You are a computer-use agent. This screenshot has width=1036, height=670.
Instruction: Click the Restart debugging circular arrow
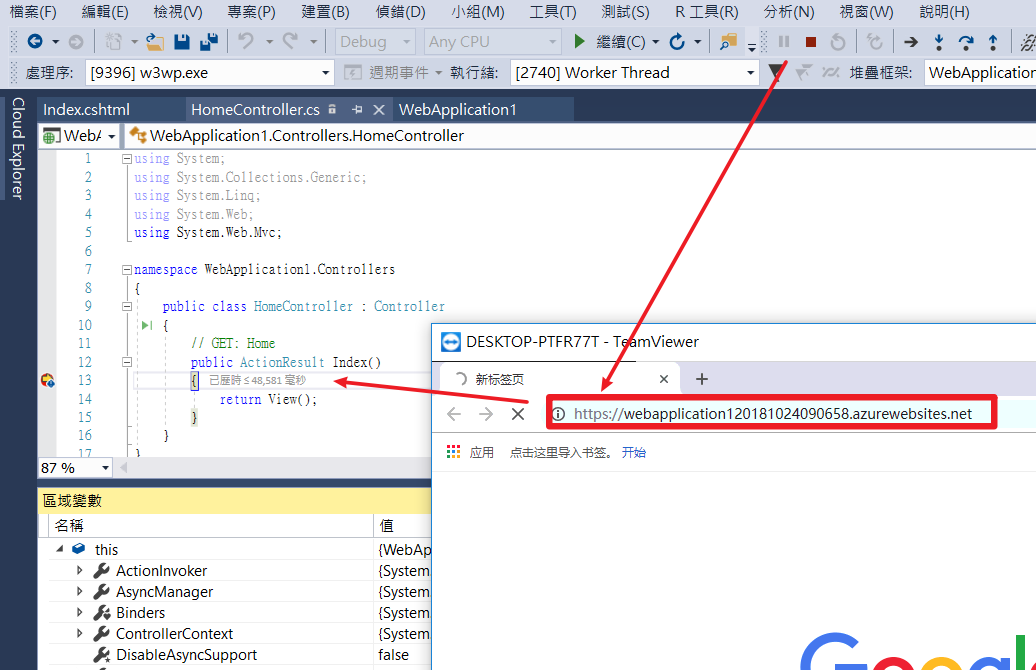pos(677,42)
